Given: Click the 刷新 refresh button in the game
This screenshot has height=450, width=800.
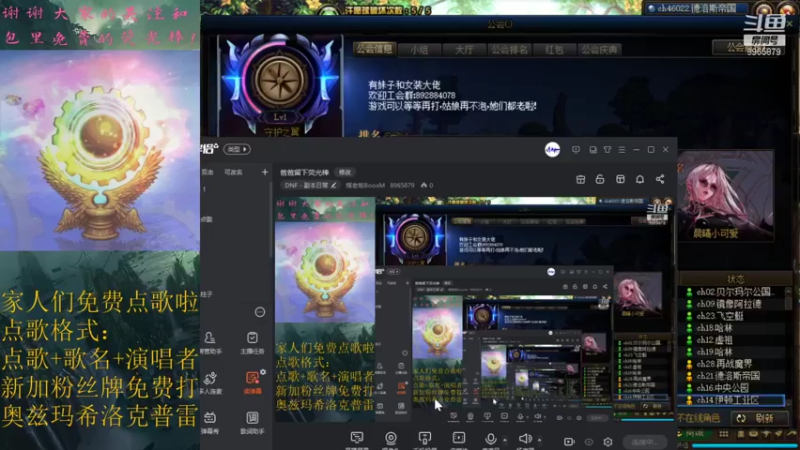Looking at the screenshot, I should click(x=758, y=418).
